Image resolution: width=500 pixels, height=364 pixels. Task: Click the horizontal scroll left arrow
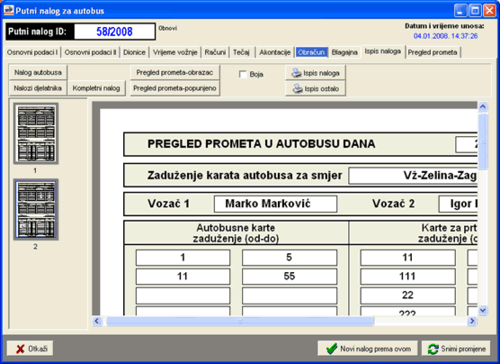click(x=97, y=321)
